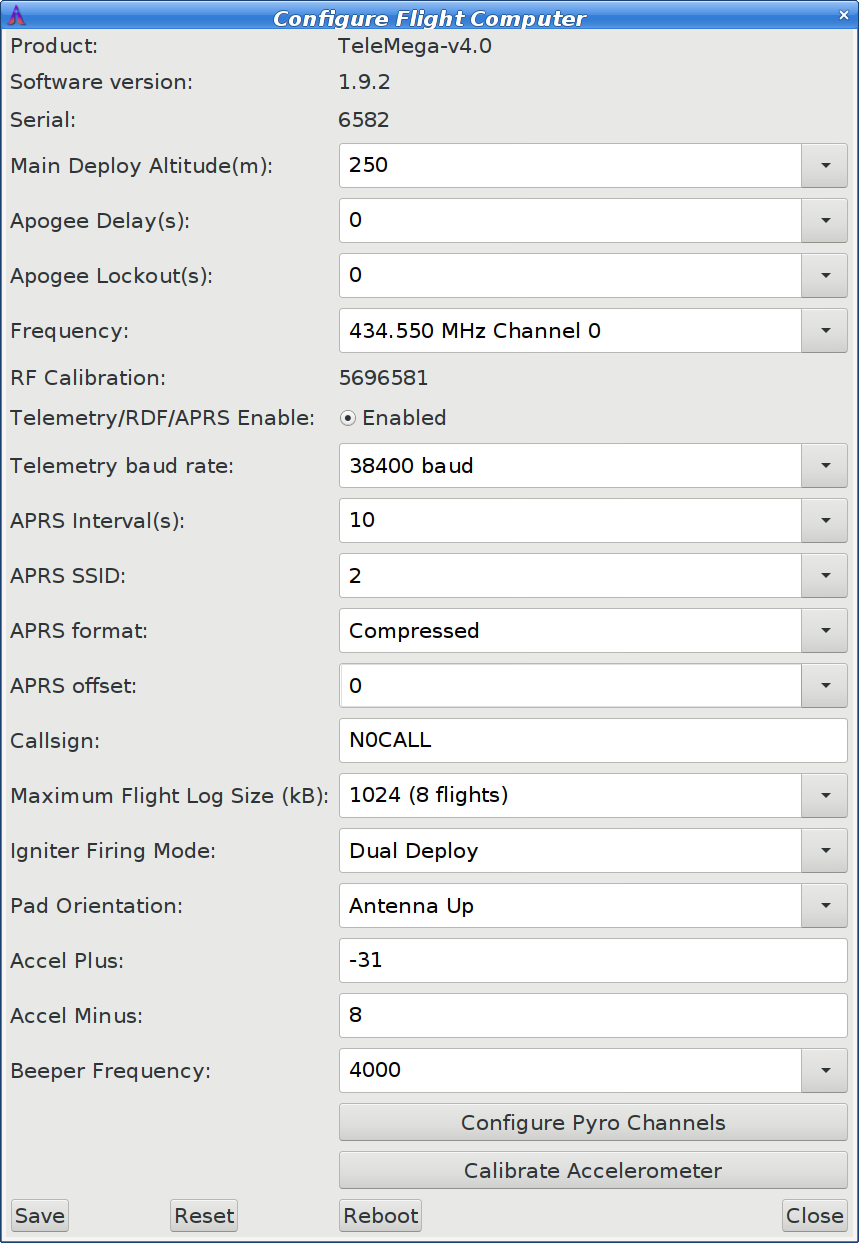Open the Apogee Lockout dropdown arrow
The image size is (859, 1243).
click(x=824, y=275)
